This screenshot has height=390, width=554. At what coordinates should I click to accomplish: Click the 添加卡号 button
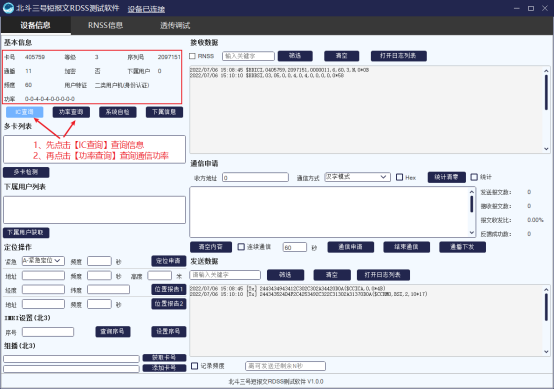coord(164,368)
